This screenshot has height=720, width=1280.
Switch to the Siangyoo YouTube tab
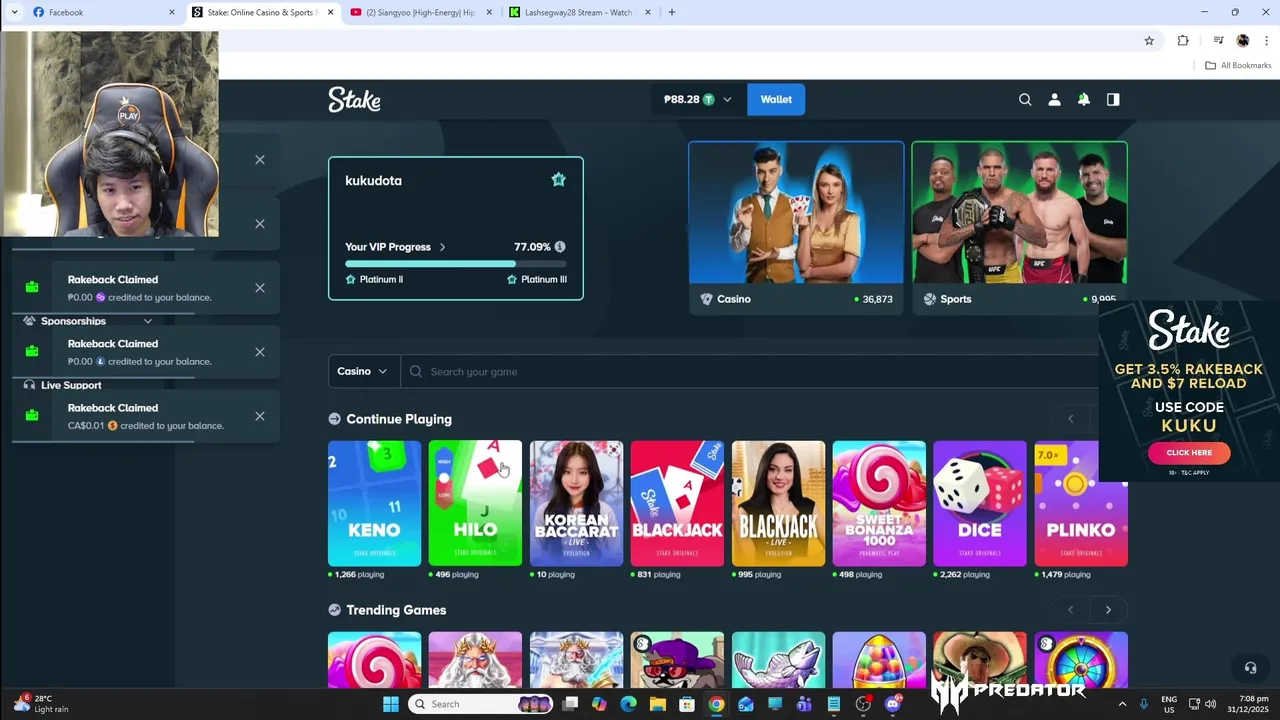pyautogui.click(x=420, y=12)
